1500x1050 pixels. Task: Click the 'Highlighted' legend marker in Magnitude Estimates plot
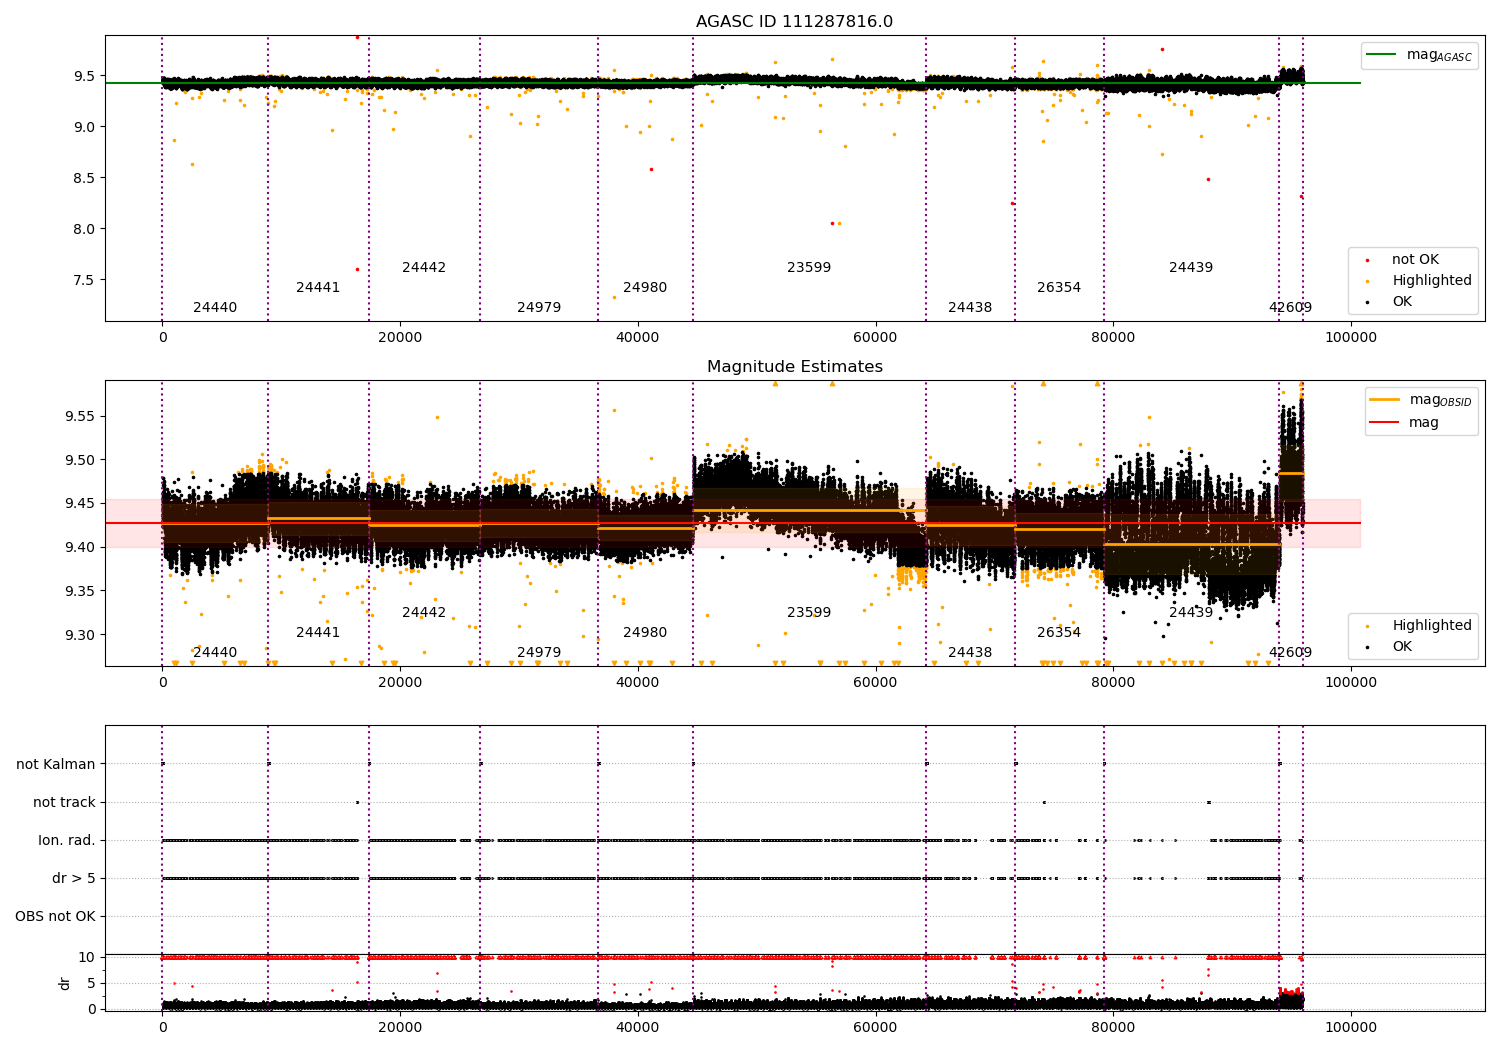click(x=1367, y=626)
